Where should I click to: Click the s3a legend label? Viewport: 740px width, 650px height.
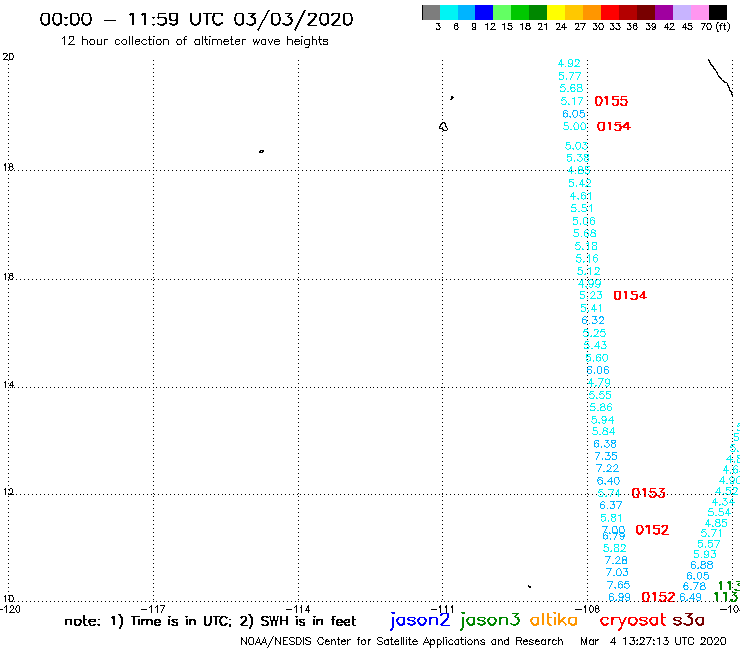(688, 620)
